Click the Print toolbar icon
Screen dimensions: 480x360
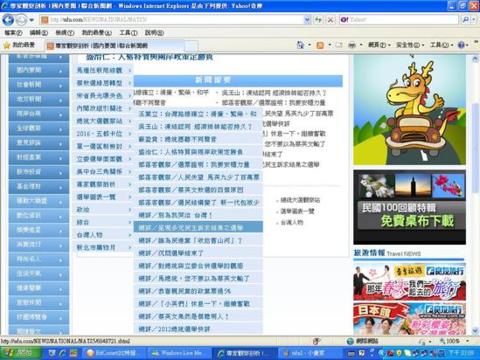[x=352, y=45]
